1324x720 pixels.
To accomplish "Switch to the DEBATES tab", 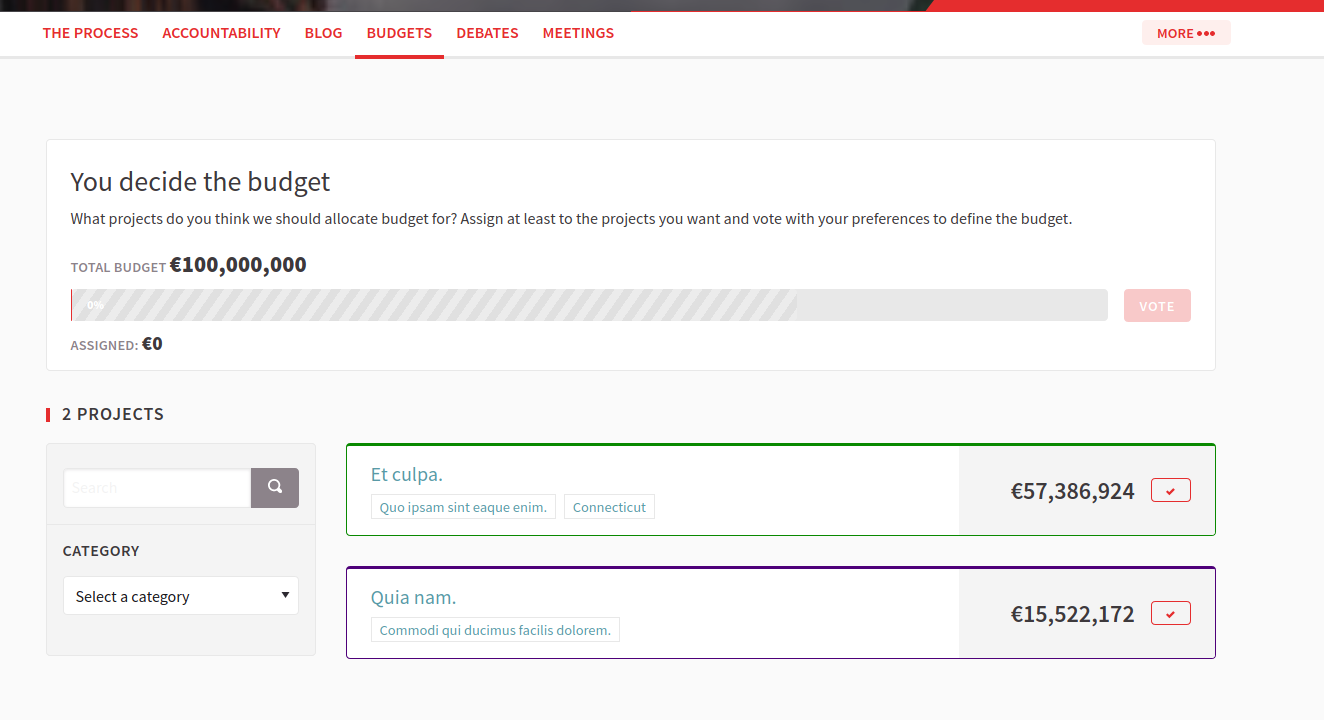I will coord(487,32).
